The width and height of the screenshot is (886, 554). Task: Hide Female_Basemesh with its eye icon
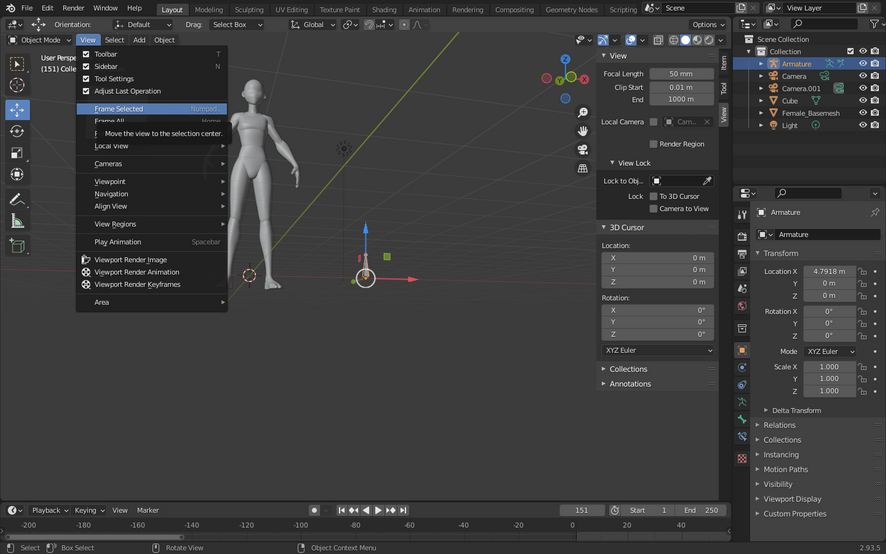(x=863, y=113)
